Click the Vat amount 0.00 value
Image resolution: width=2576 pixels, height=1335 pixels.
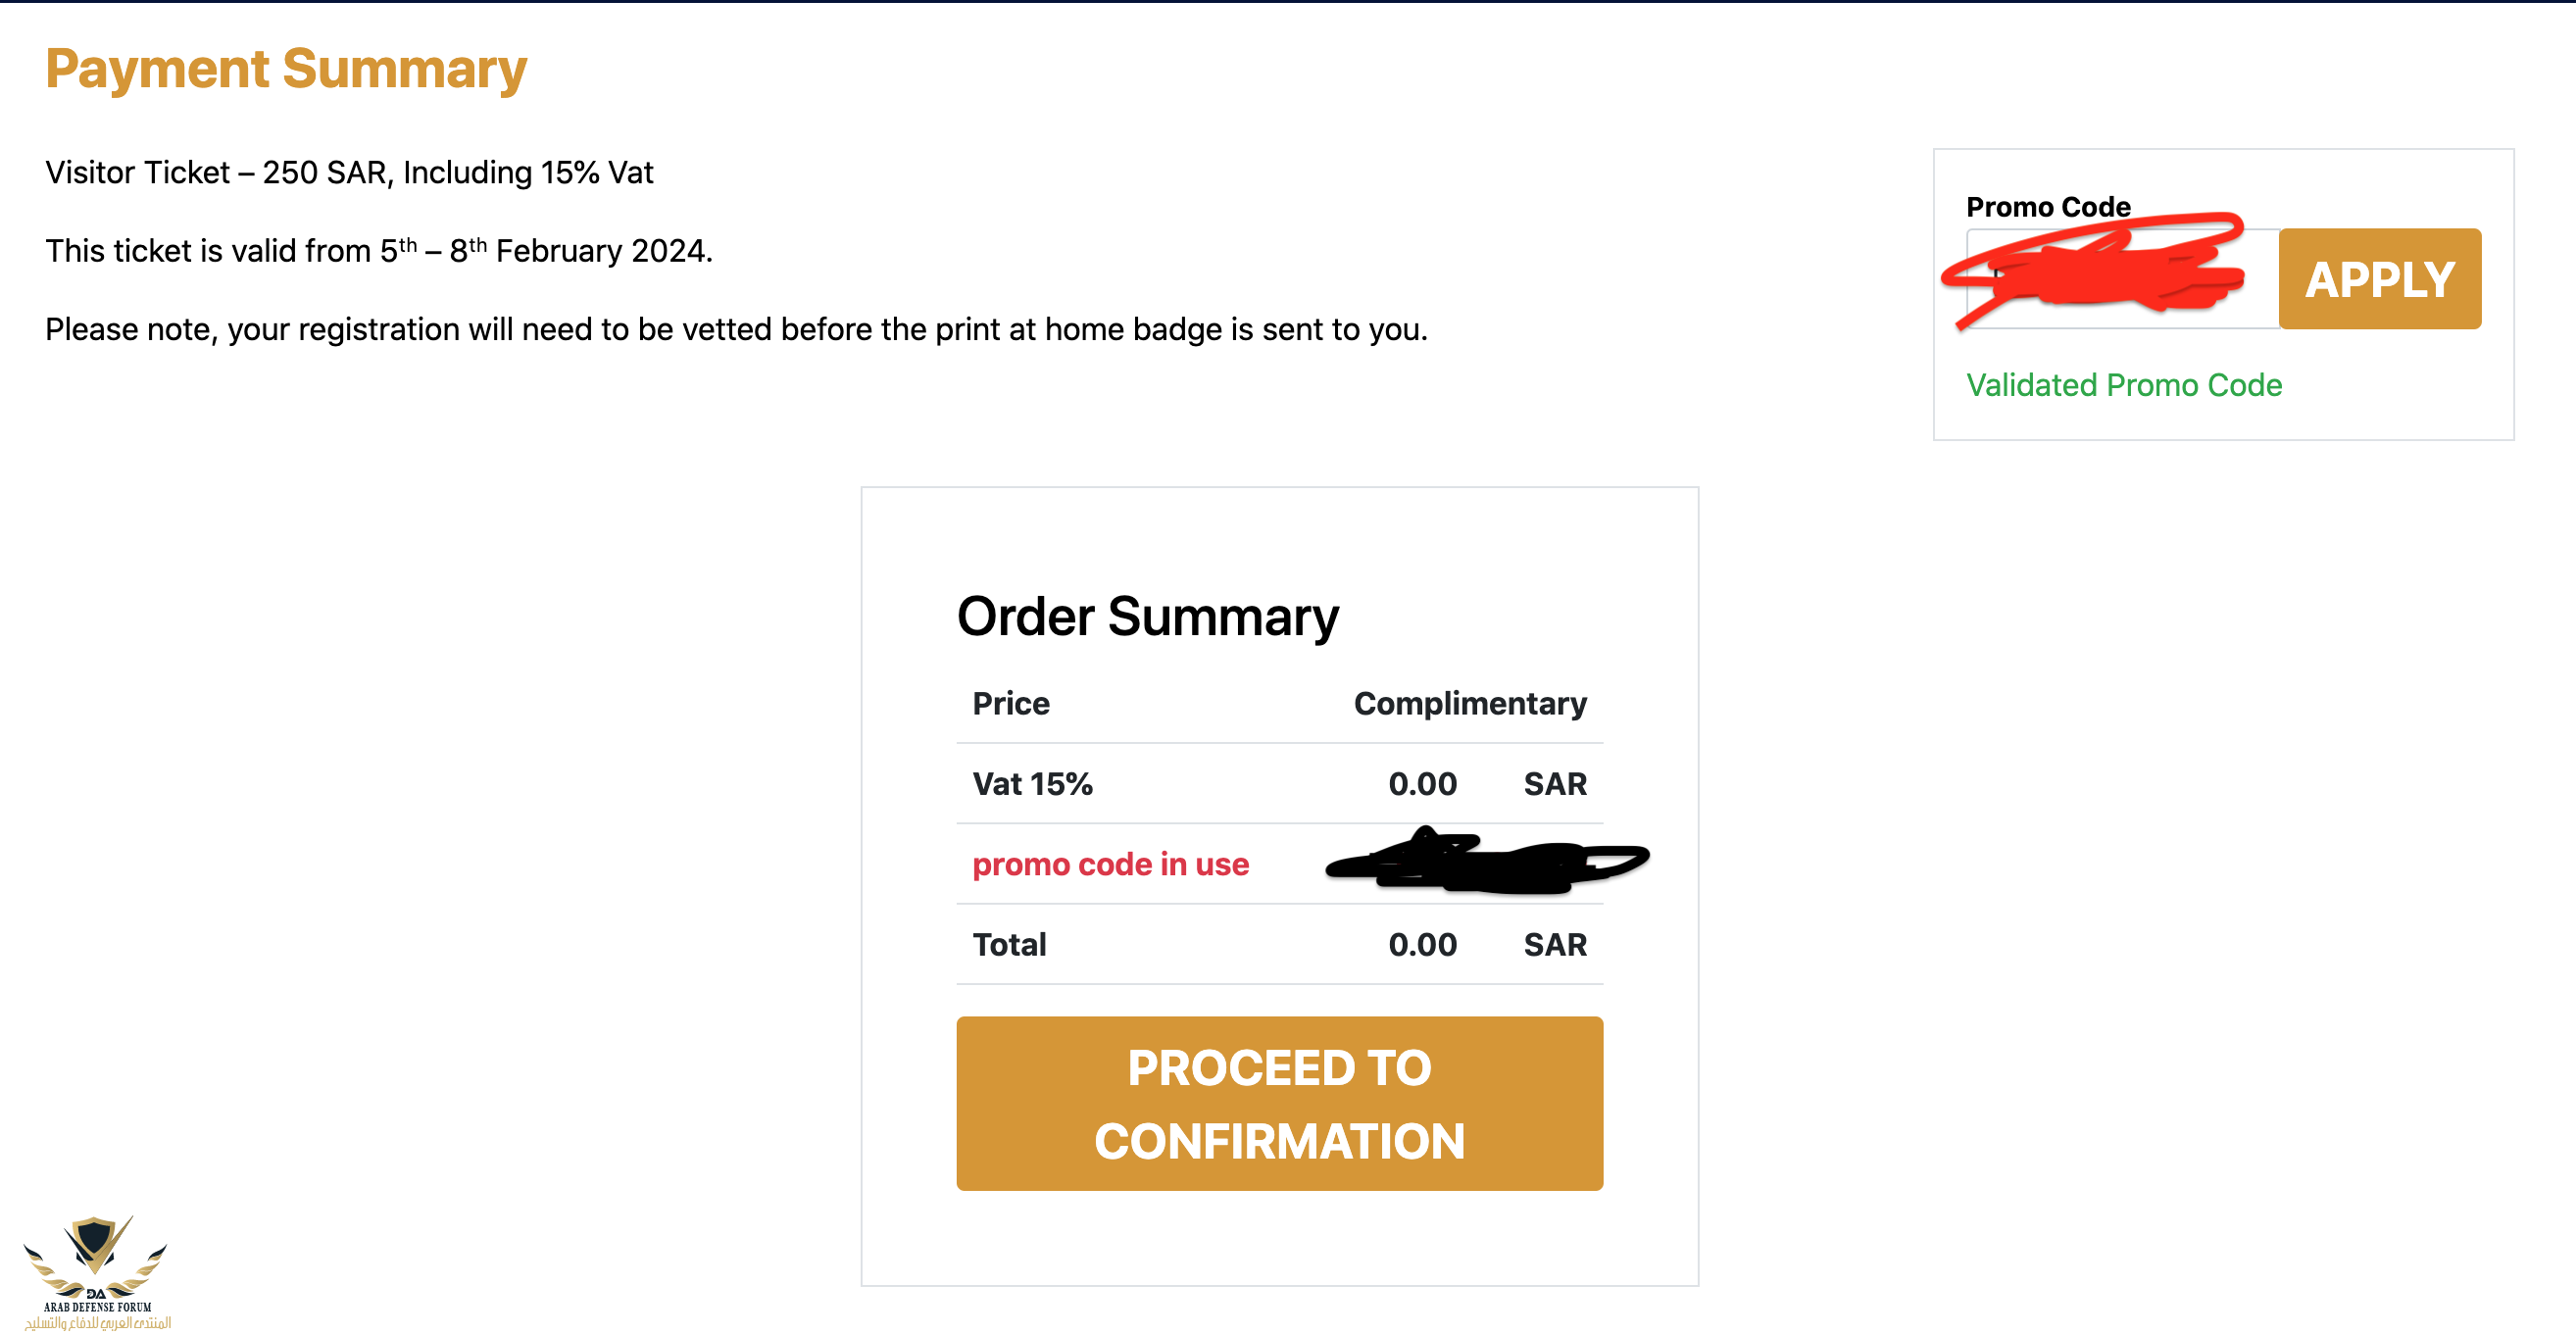pos(1422,783)
